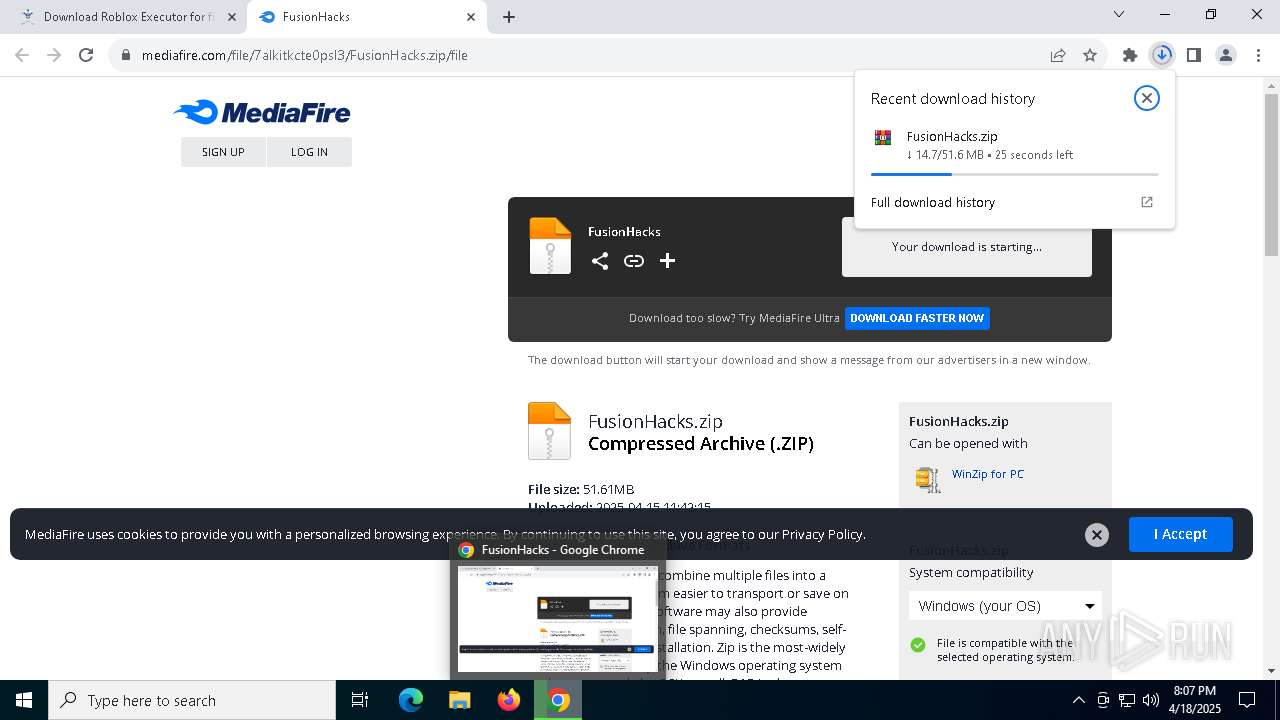The image size is (1280, 720).
Task: Open the WinZip for PC link
Action: 988,474
